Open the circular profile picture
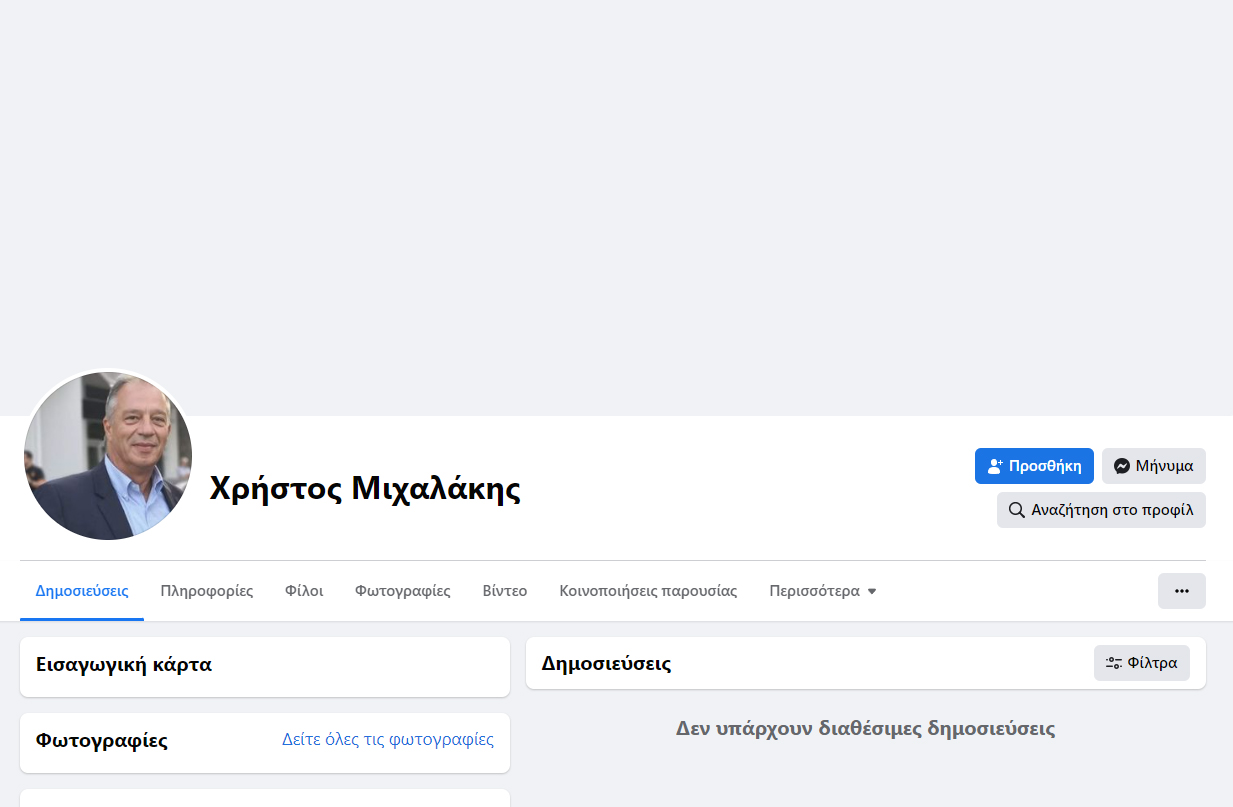Image resolution: width=1233 pixels, height=807 pixels. click(x=108, y=456)
